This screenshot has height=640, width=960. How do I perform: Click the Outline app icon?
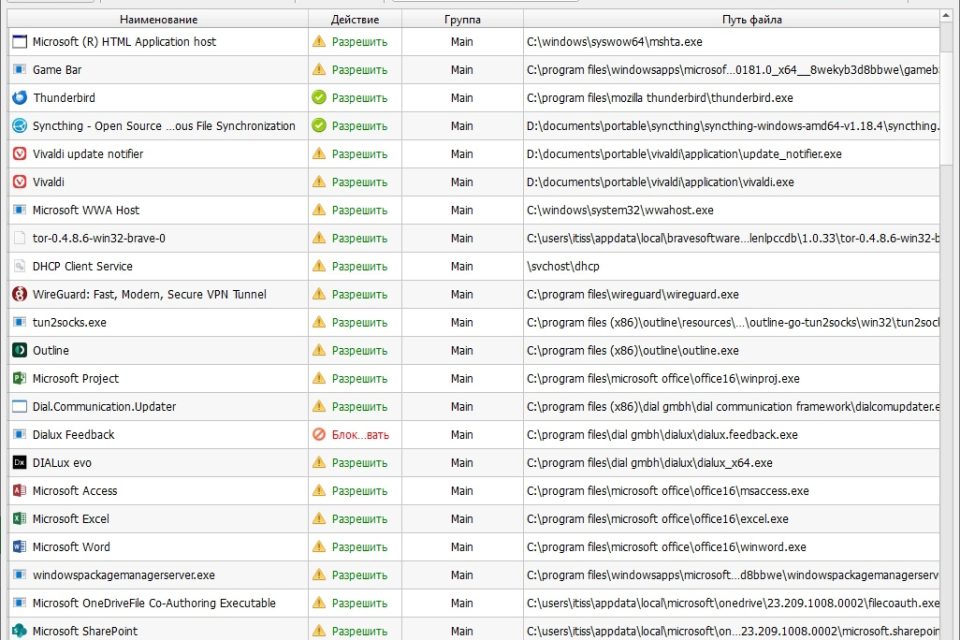tap(20, 350)
